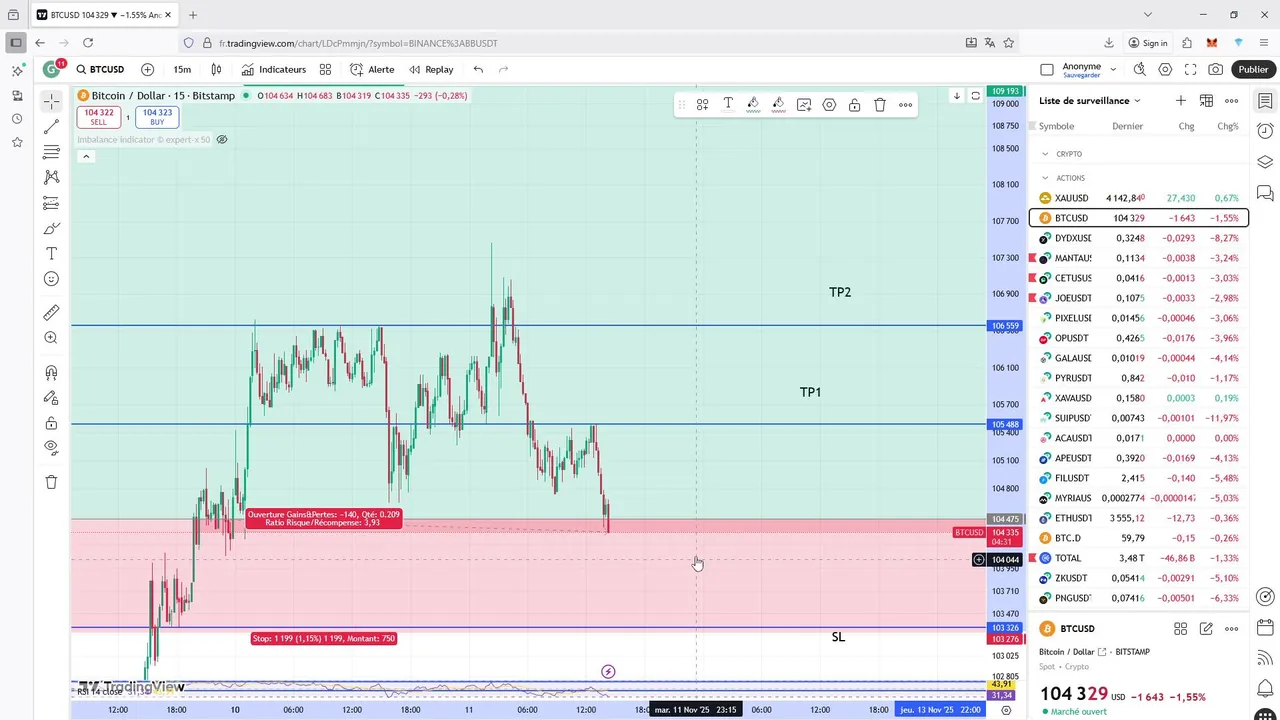The width and height of the screenshot is (1280, 720).
Task: Open the Alerts panel clock icon on right sidebar
Action: click(1265, 131)
